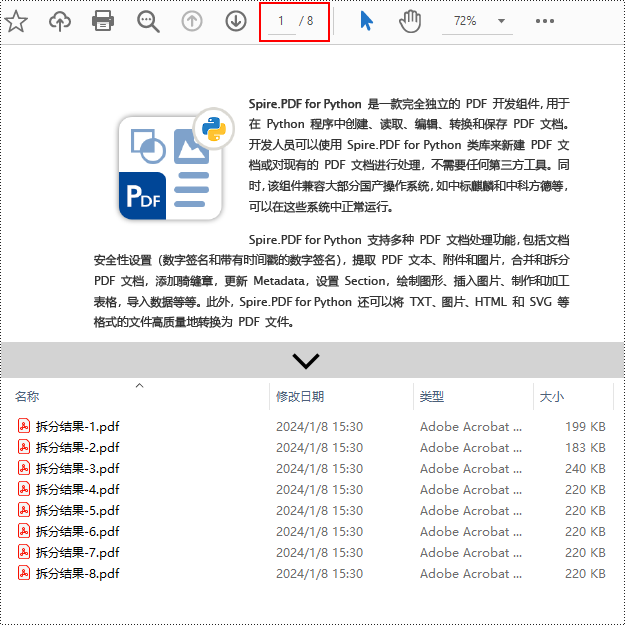Click PDF icon of 拆分结果-2.pdf
Image resolution: width=625 pixels, height=625 pixels.
pyautogui.click(x=24, y=447)
